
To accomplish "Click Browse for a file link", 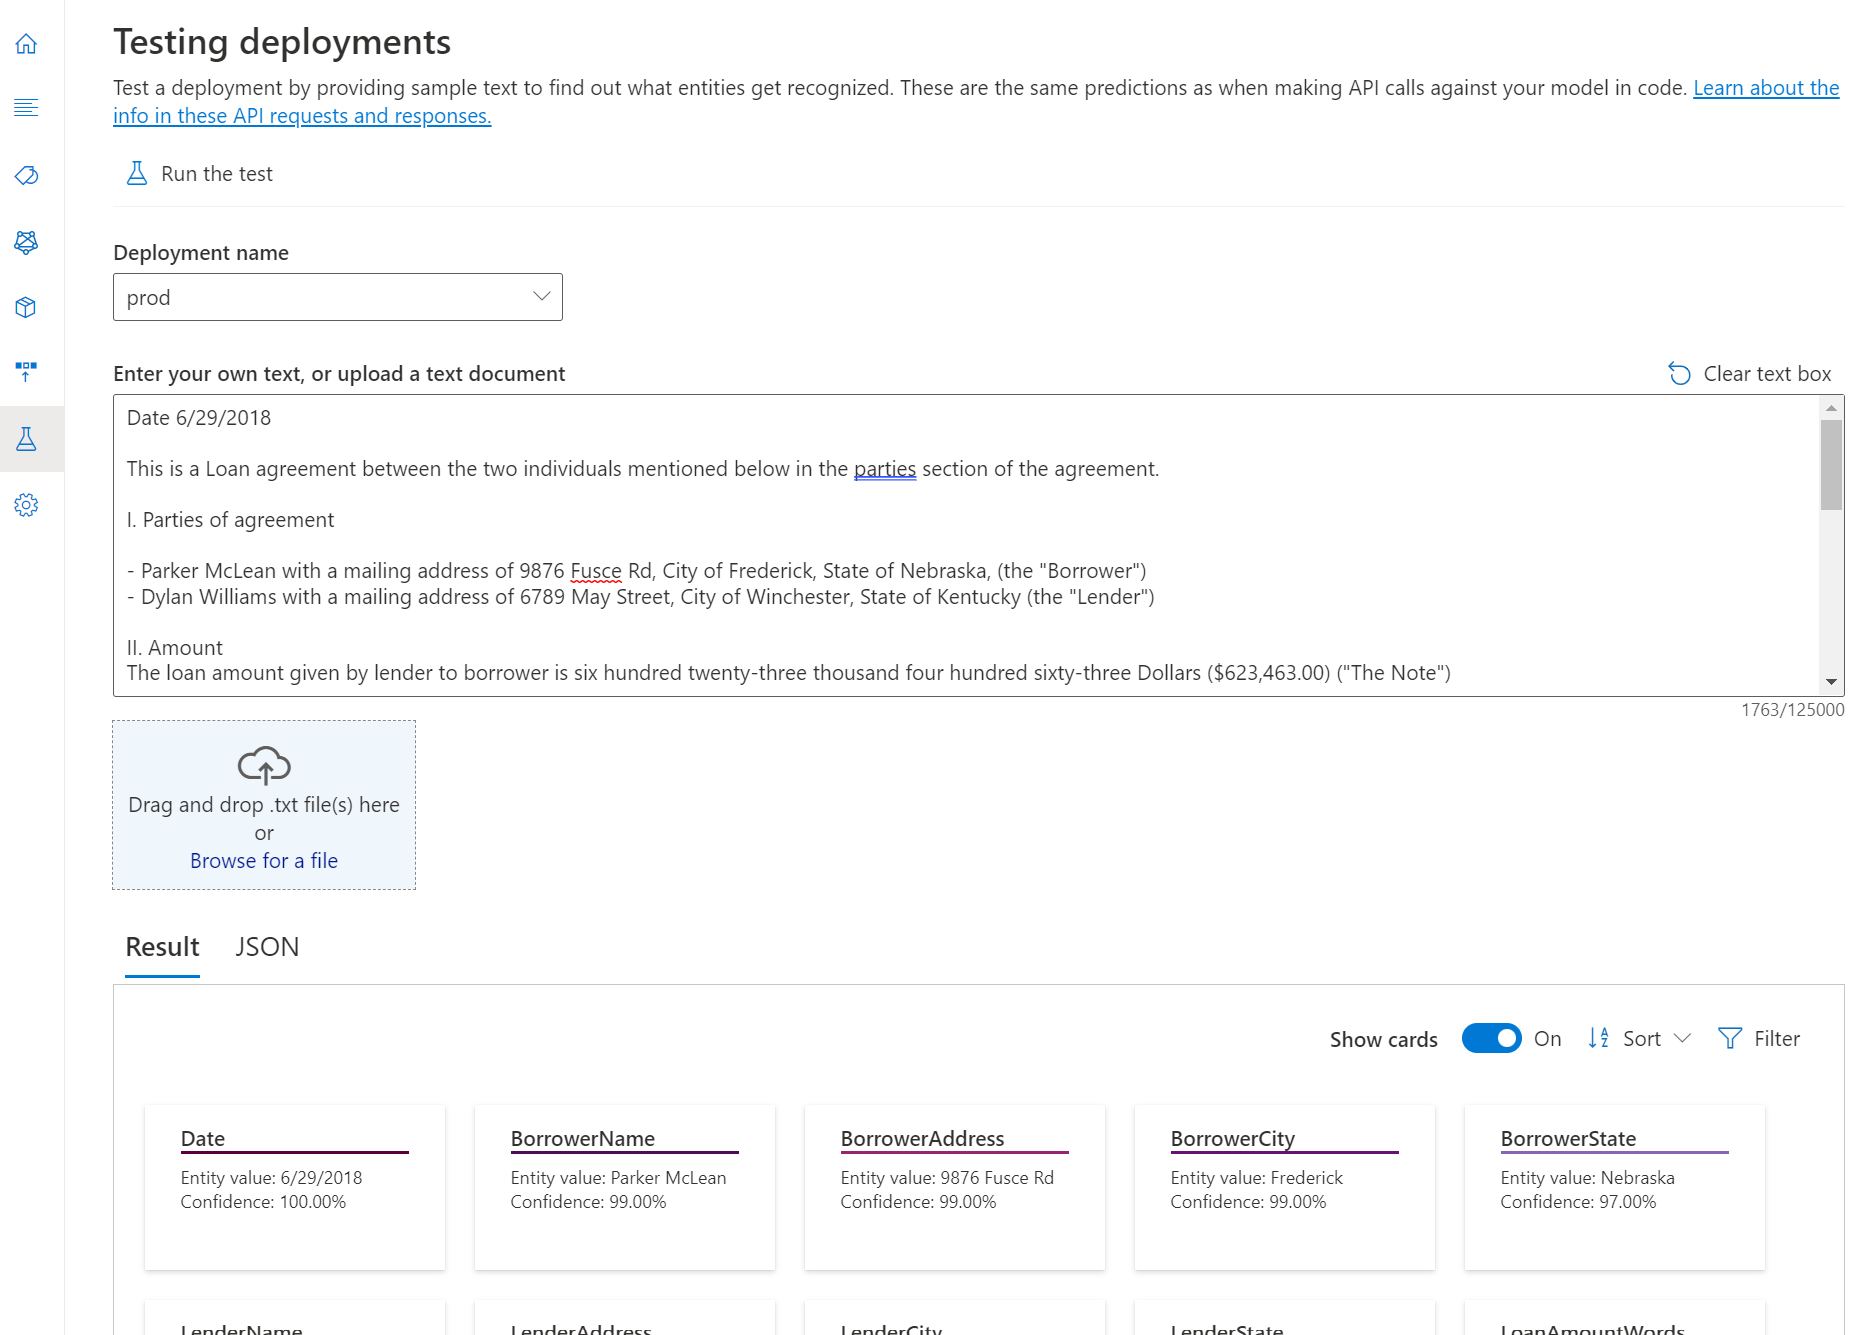I will [x=264, y=861].
